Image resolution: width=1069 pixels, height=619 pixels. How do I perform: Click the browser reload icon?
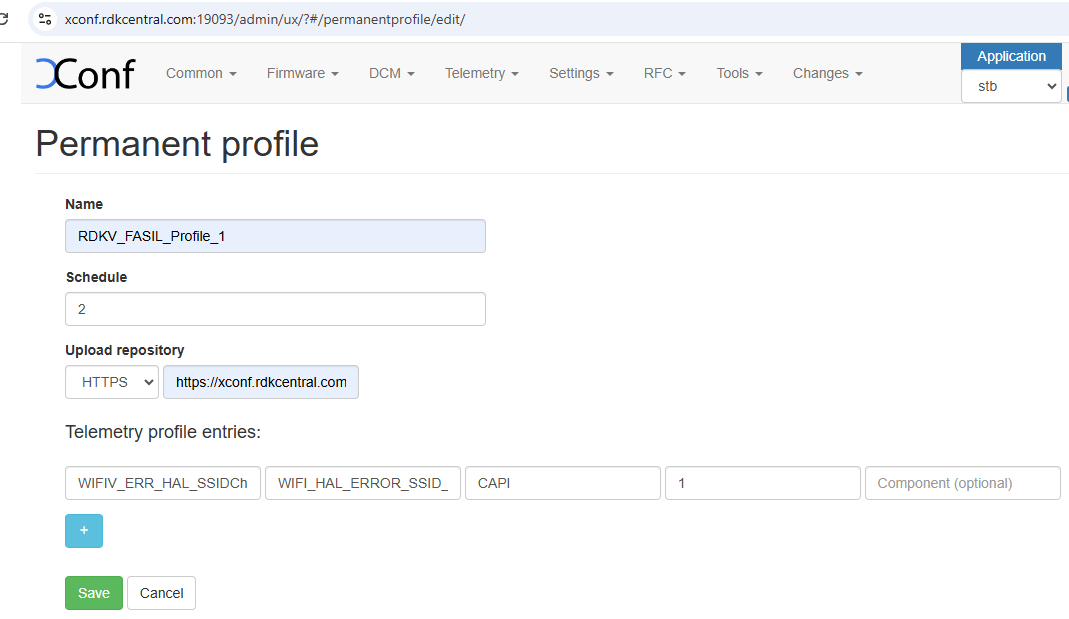4,19
